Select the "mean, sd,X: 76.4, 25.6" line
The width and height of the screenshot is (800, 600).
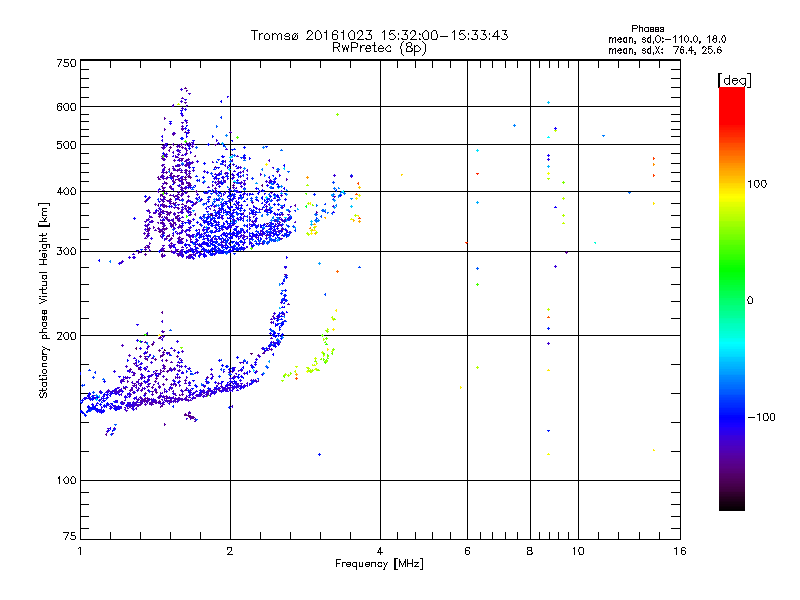coord(665,50)
